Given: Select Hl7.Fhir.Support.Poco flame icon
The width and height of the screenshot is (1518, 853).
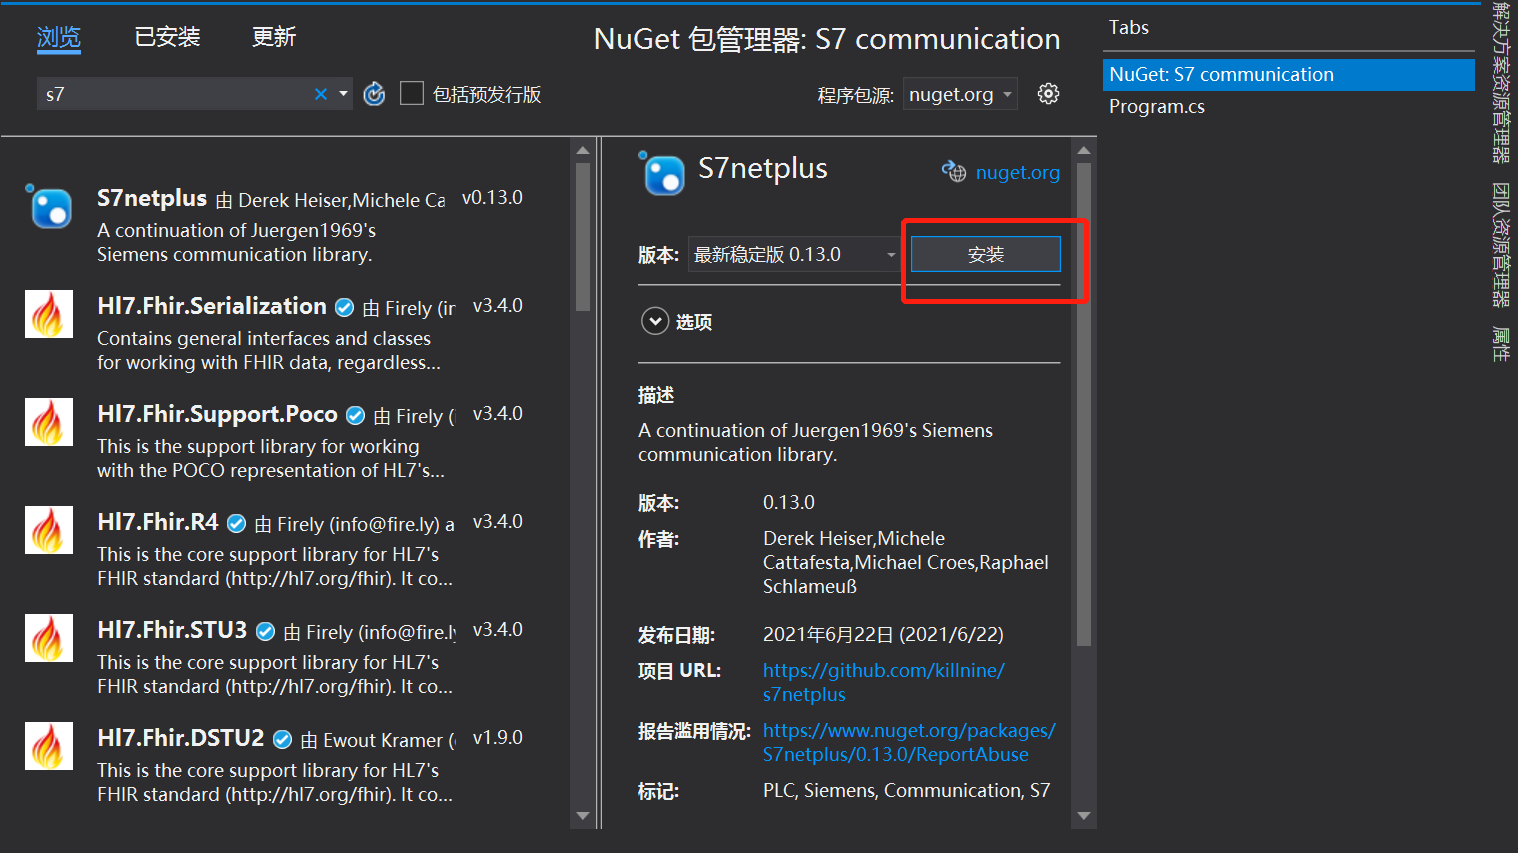Looking at the screenshot, I should pyautogui.click(x=49, y=422).
